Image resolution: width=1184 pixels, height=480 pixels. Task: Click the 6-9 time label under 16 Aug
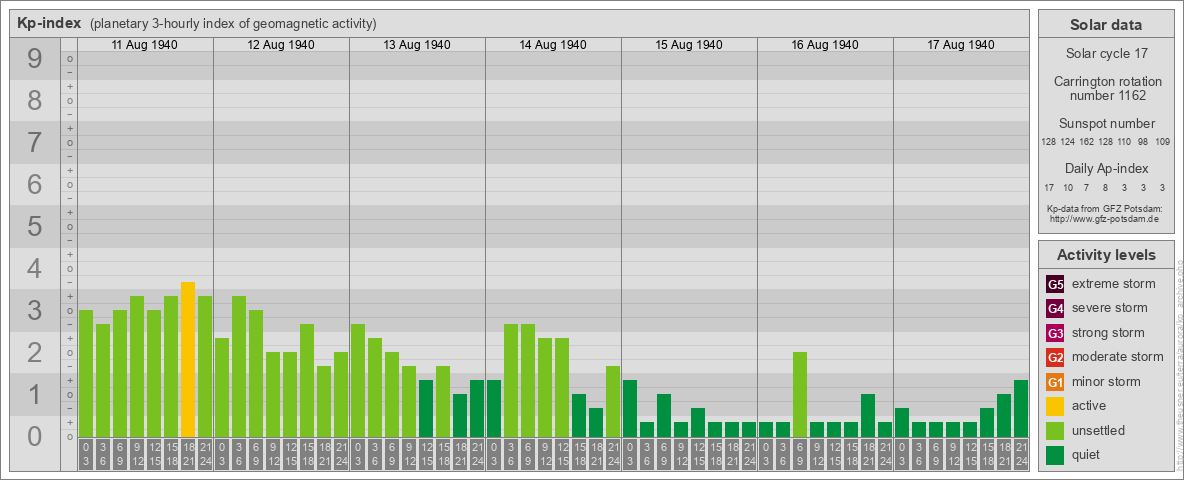(800, 455)
